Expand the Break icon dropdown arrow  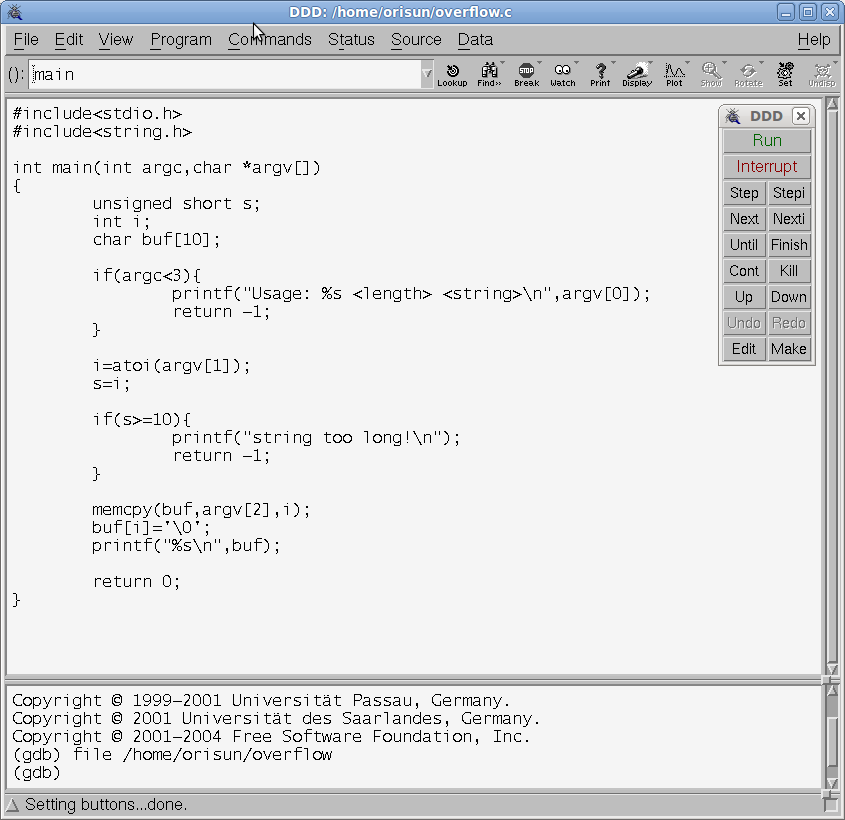539,63
